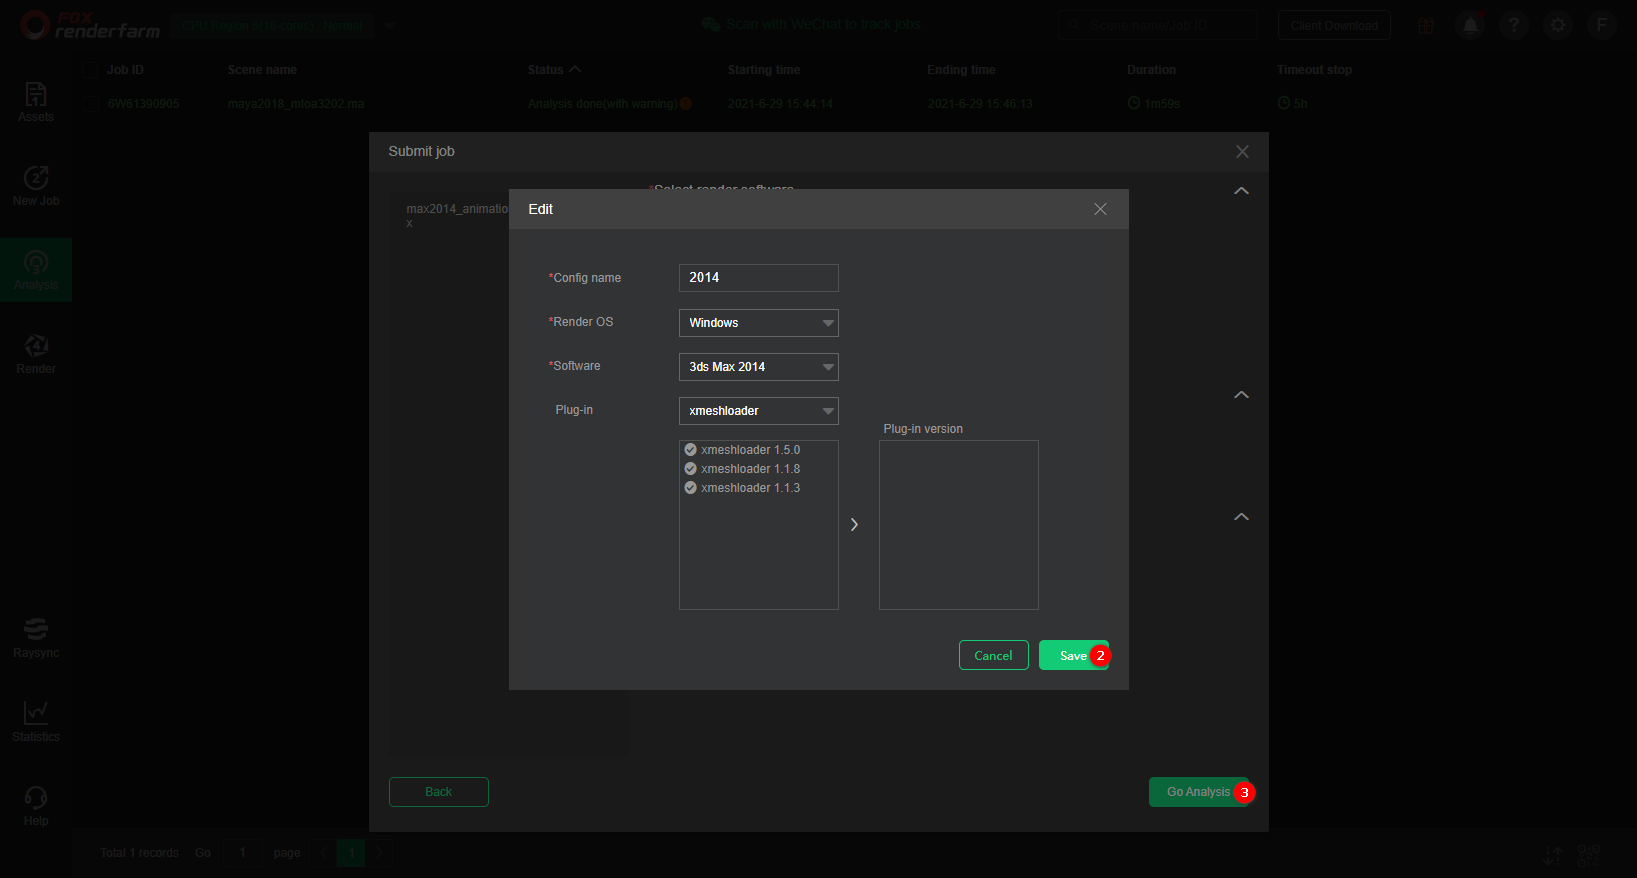Click the empty Plug-in version list box
The height and width of the screenshot is (878, 1637).
[959, 525]
